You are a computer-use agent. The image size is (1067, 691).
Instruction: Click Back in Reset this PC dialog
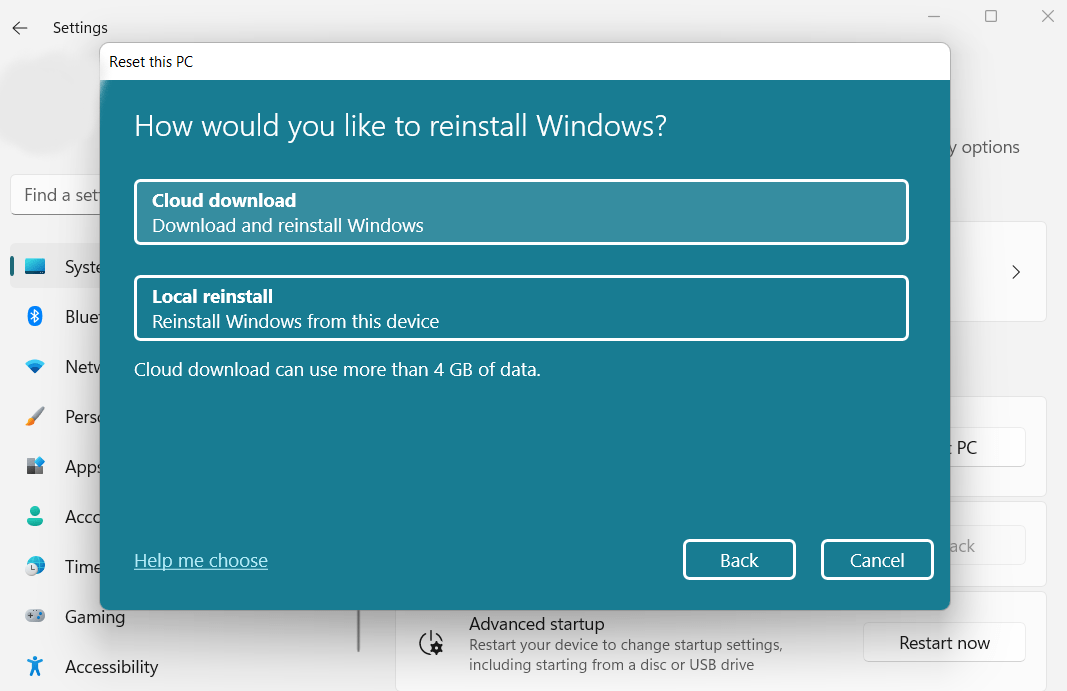click(739, 560)
